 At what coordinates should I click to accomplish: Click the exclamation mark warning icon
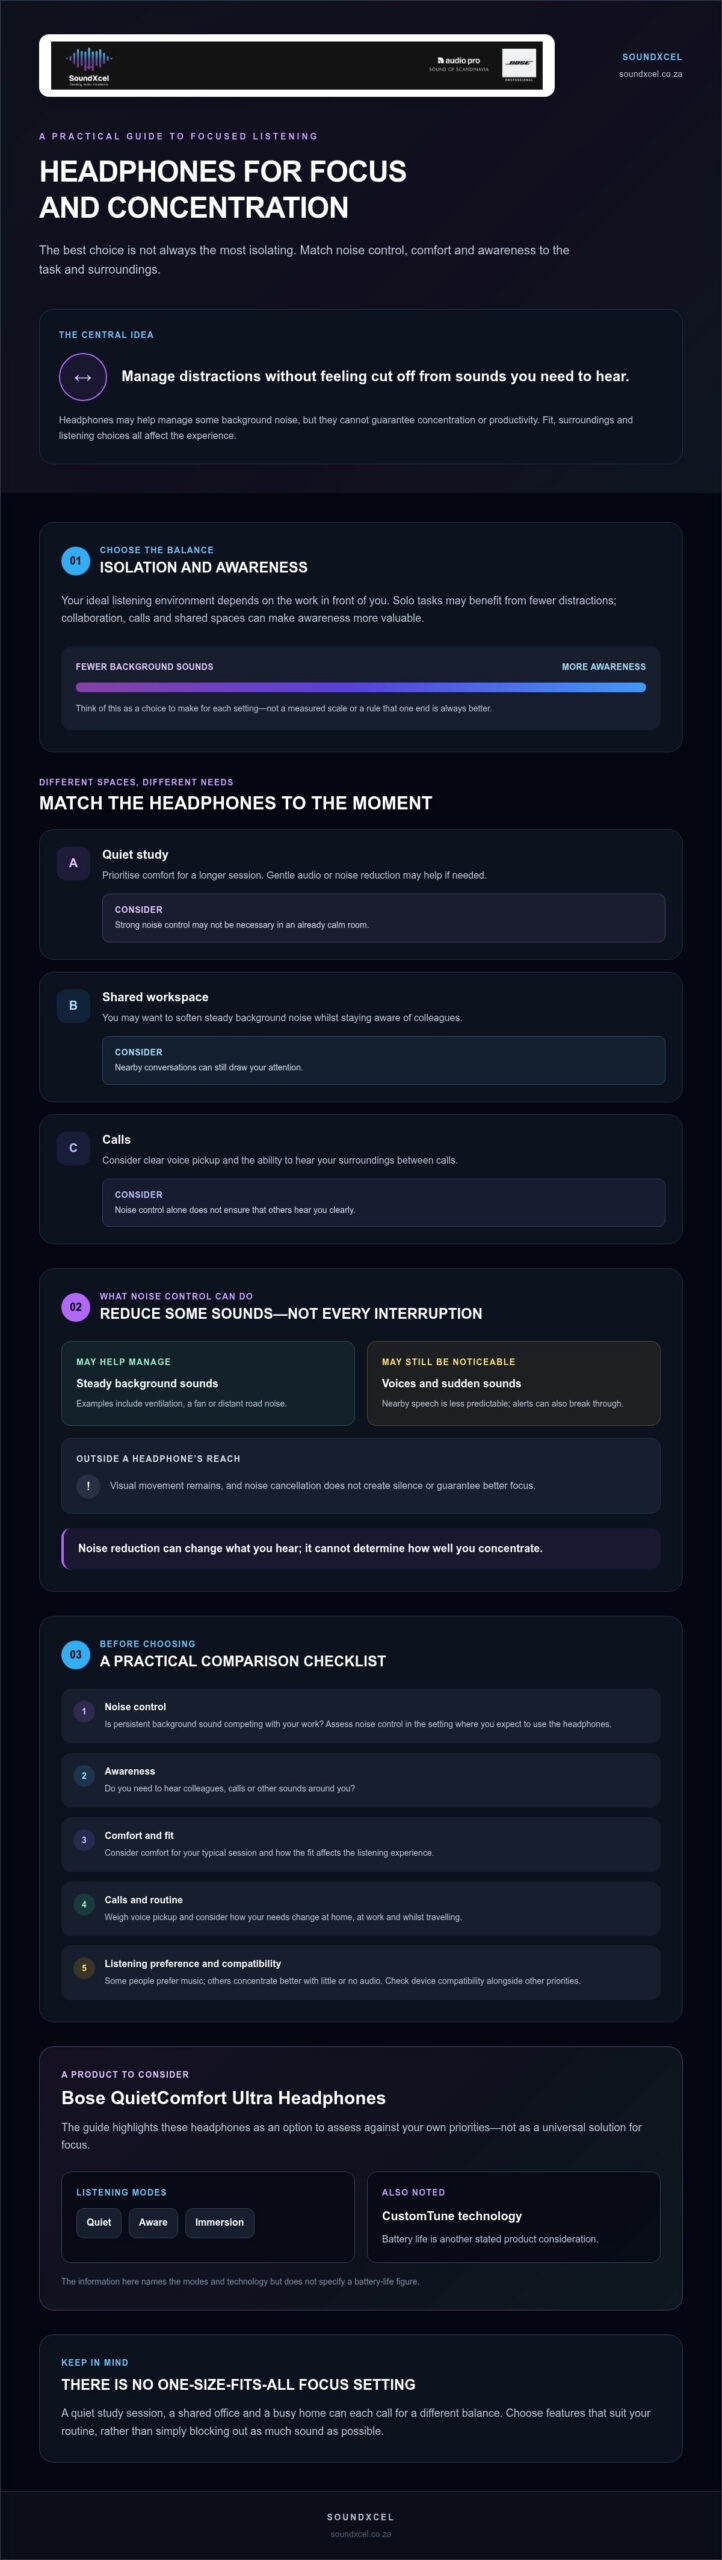click(88, 1486)
